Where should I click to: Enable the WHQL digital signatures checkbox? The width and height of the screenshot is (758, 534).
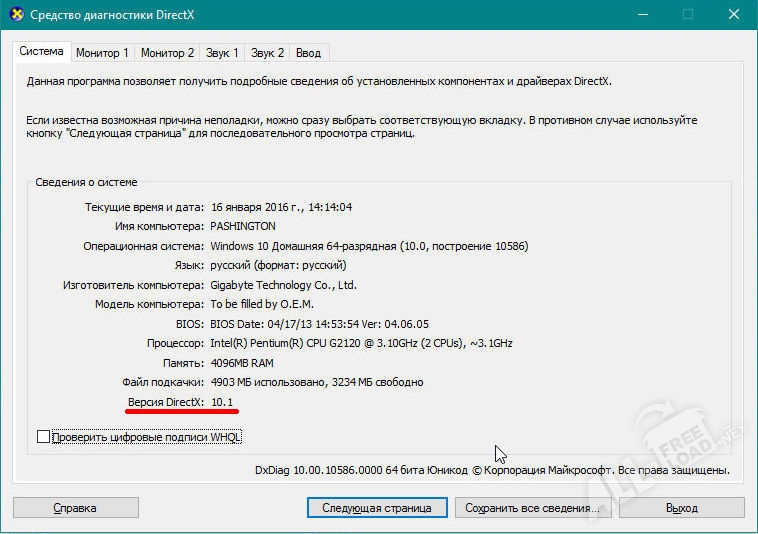[43, 437]
